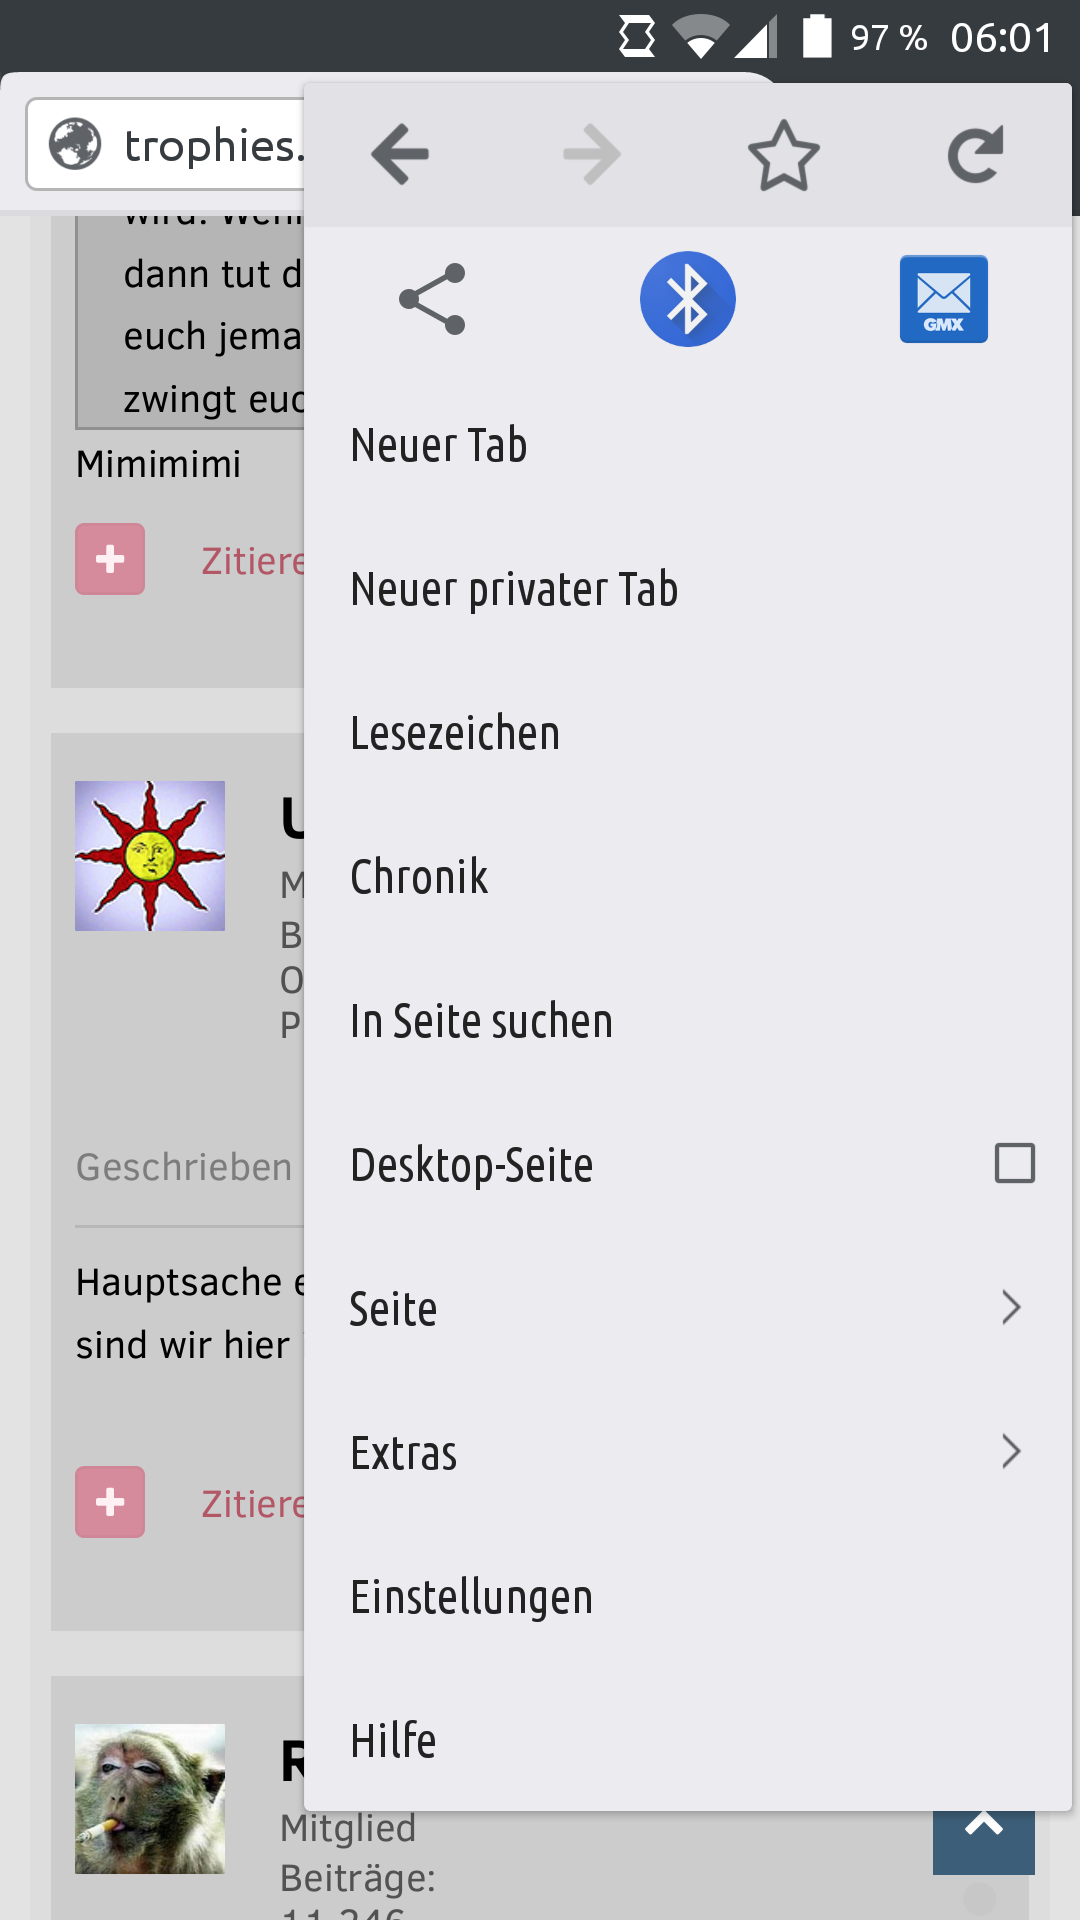
Task: Reload the page with refresh icon
Action: [x=976, y=155]
